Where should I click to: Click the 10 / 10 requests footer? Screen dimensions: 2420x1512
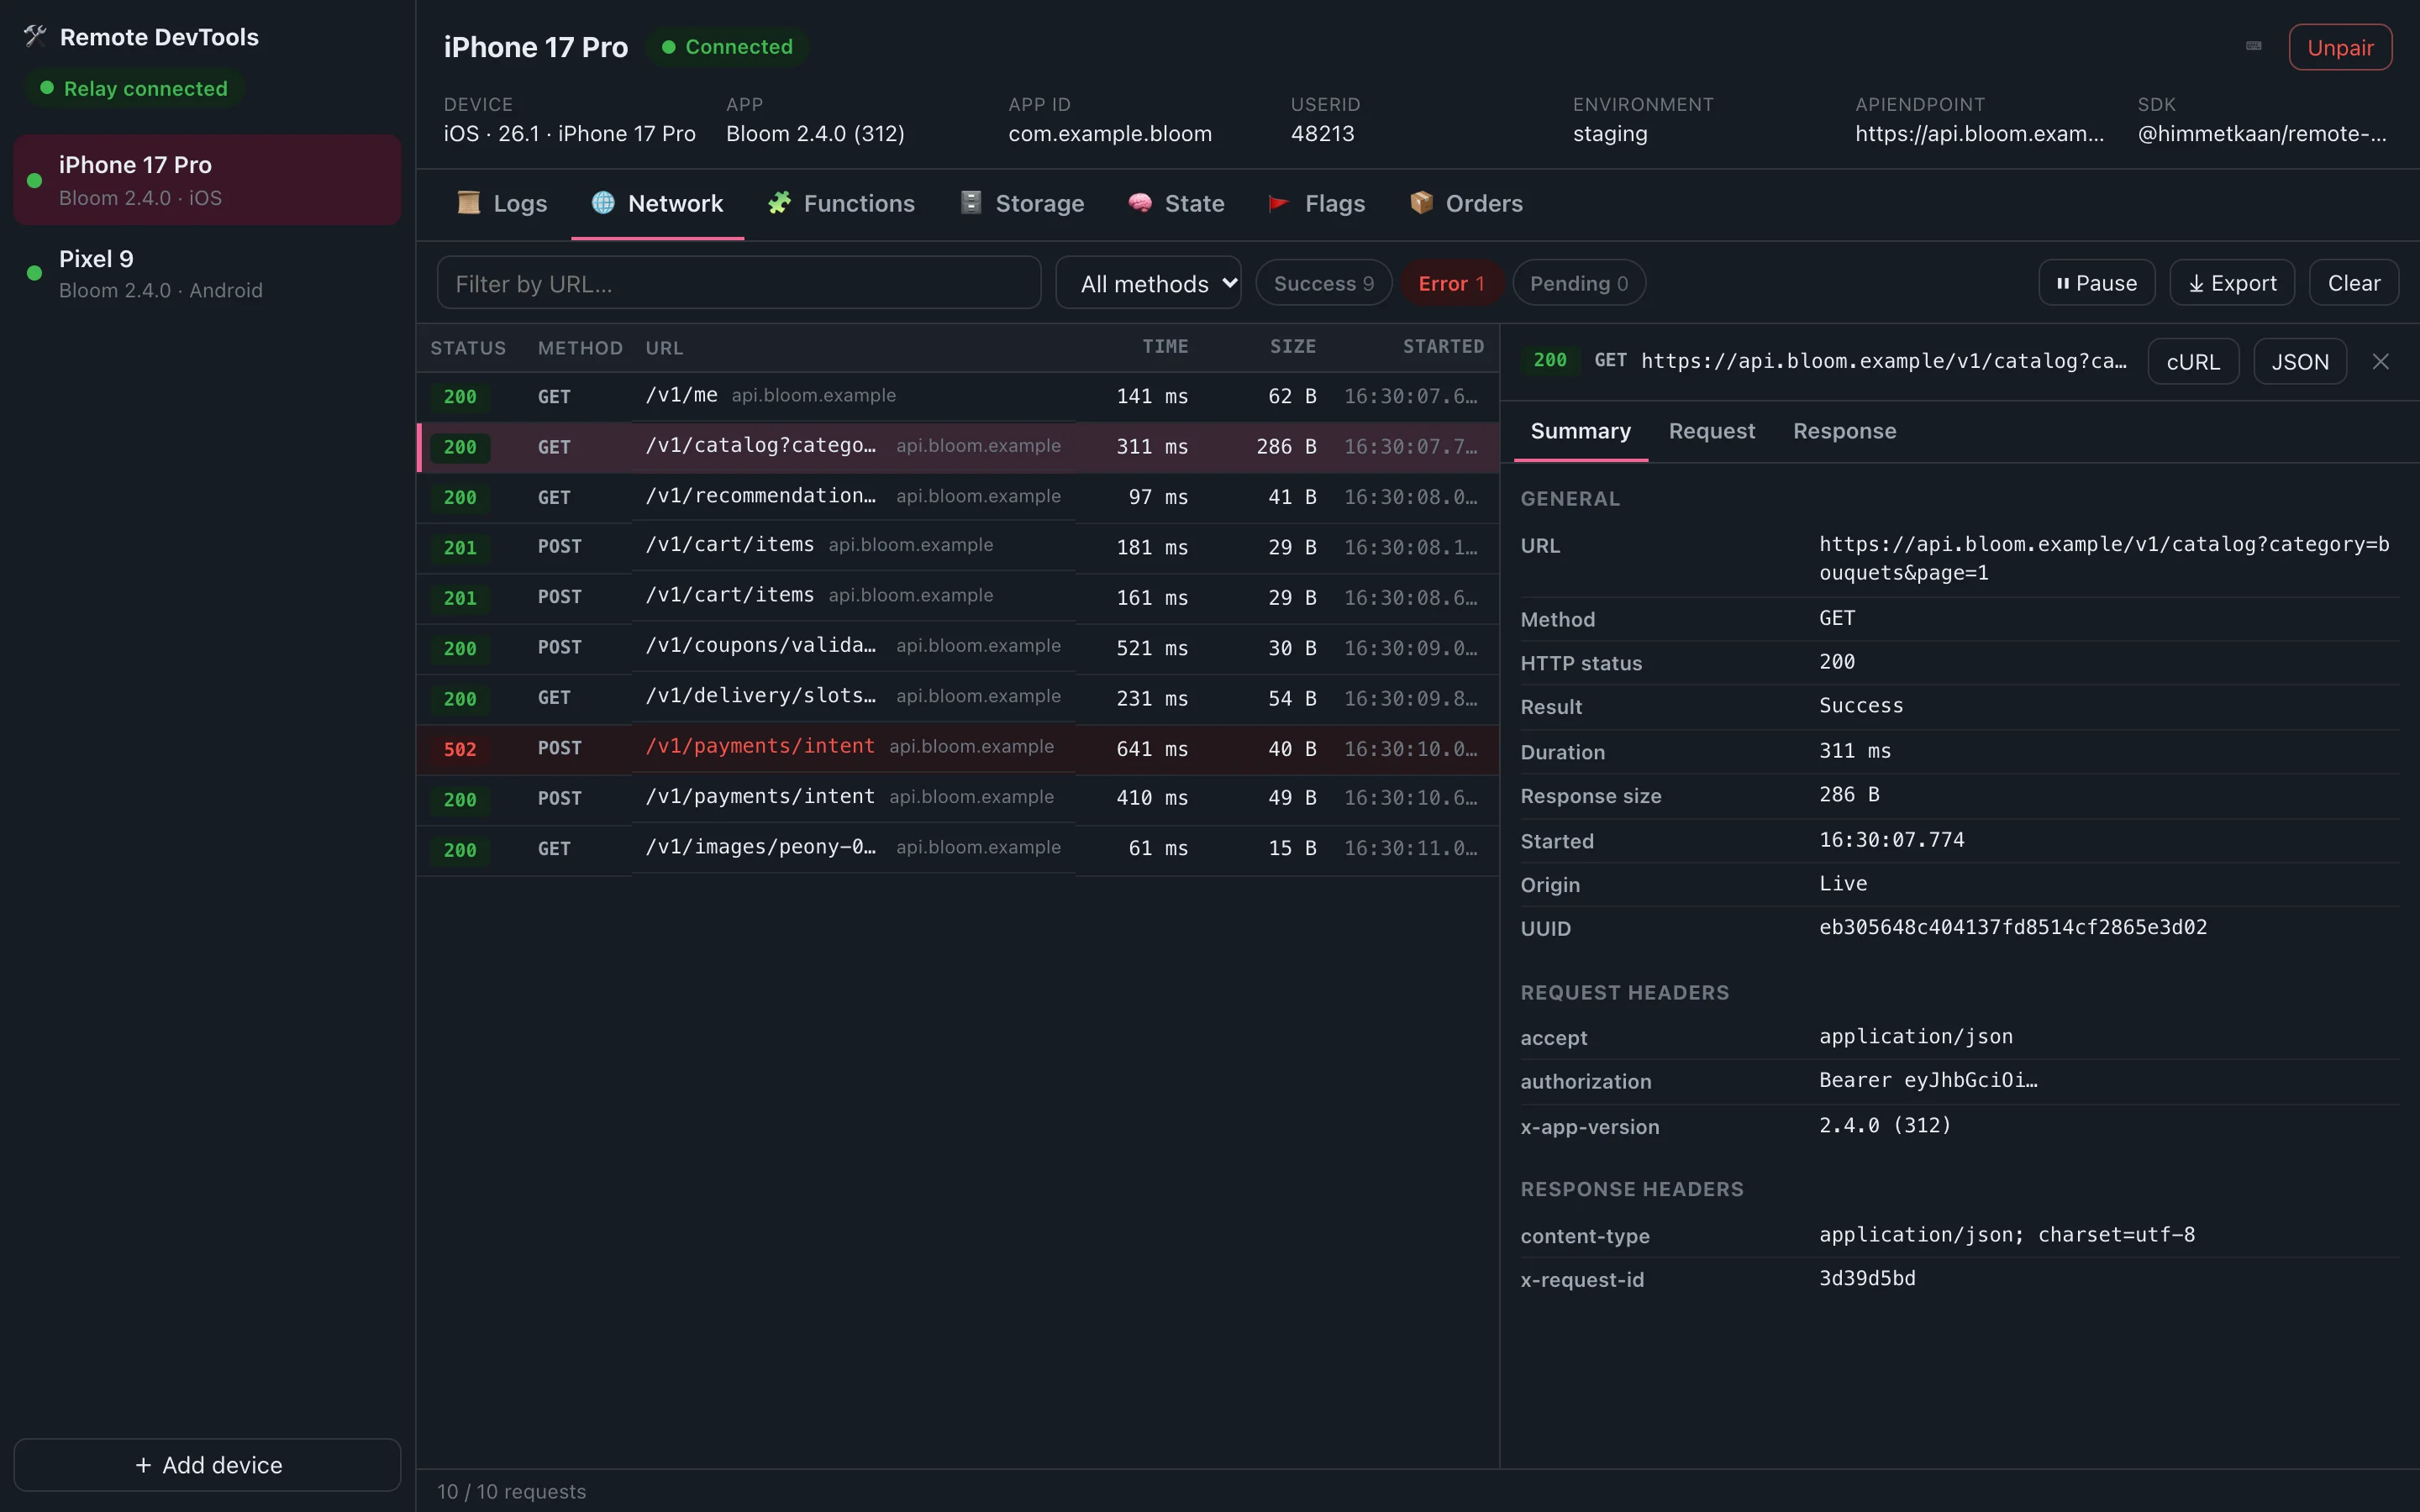click(x=511, y=1491)
